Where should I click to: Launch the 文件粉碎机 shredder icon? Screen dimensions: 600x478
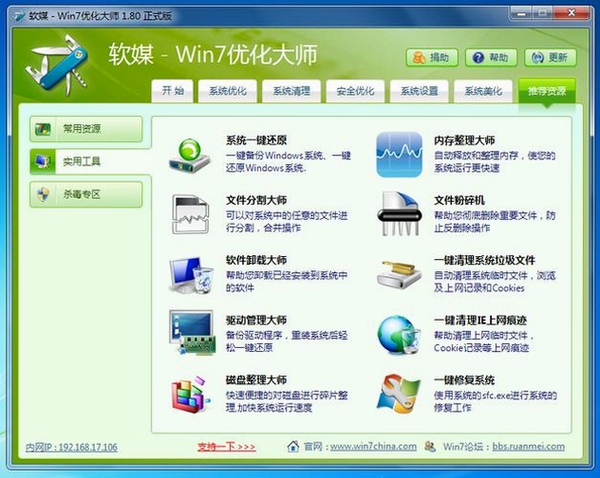[399, 214]
